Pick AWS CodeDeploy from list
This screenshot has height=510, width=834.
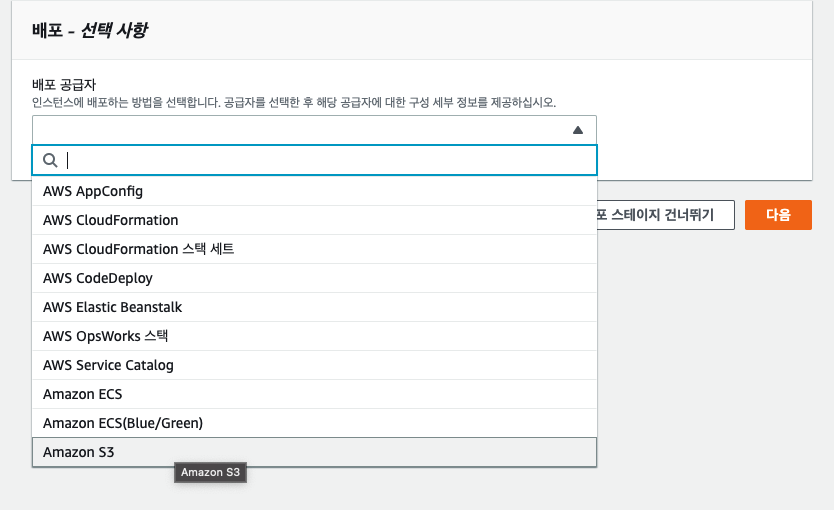click(x=314, y=278)
